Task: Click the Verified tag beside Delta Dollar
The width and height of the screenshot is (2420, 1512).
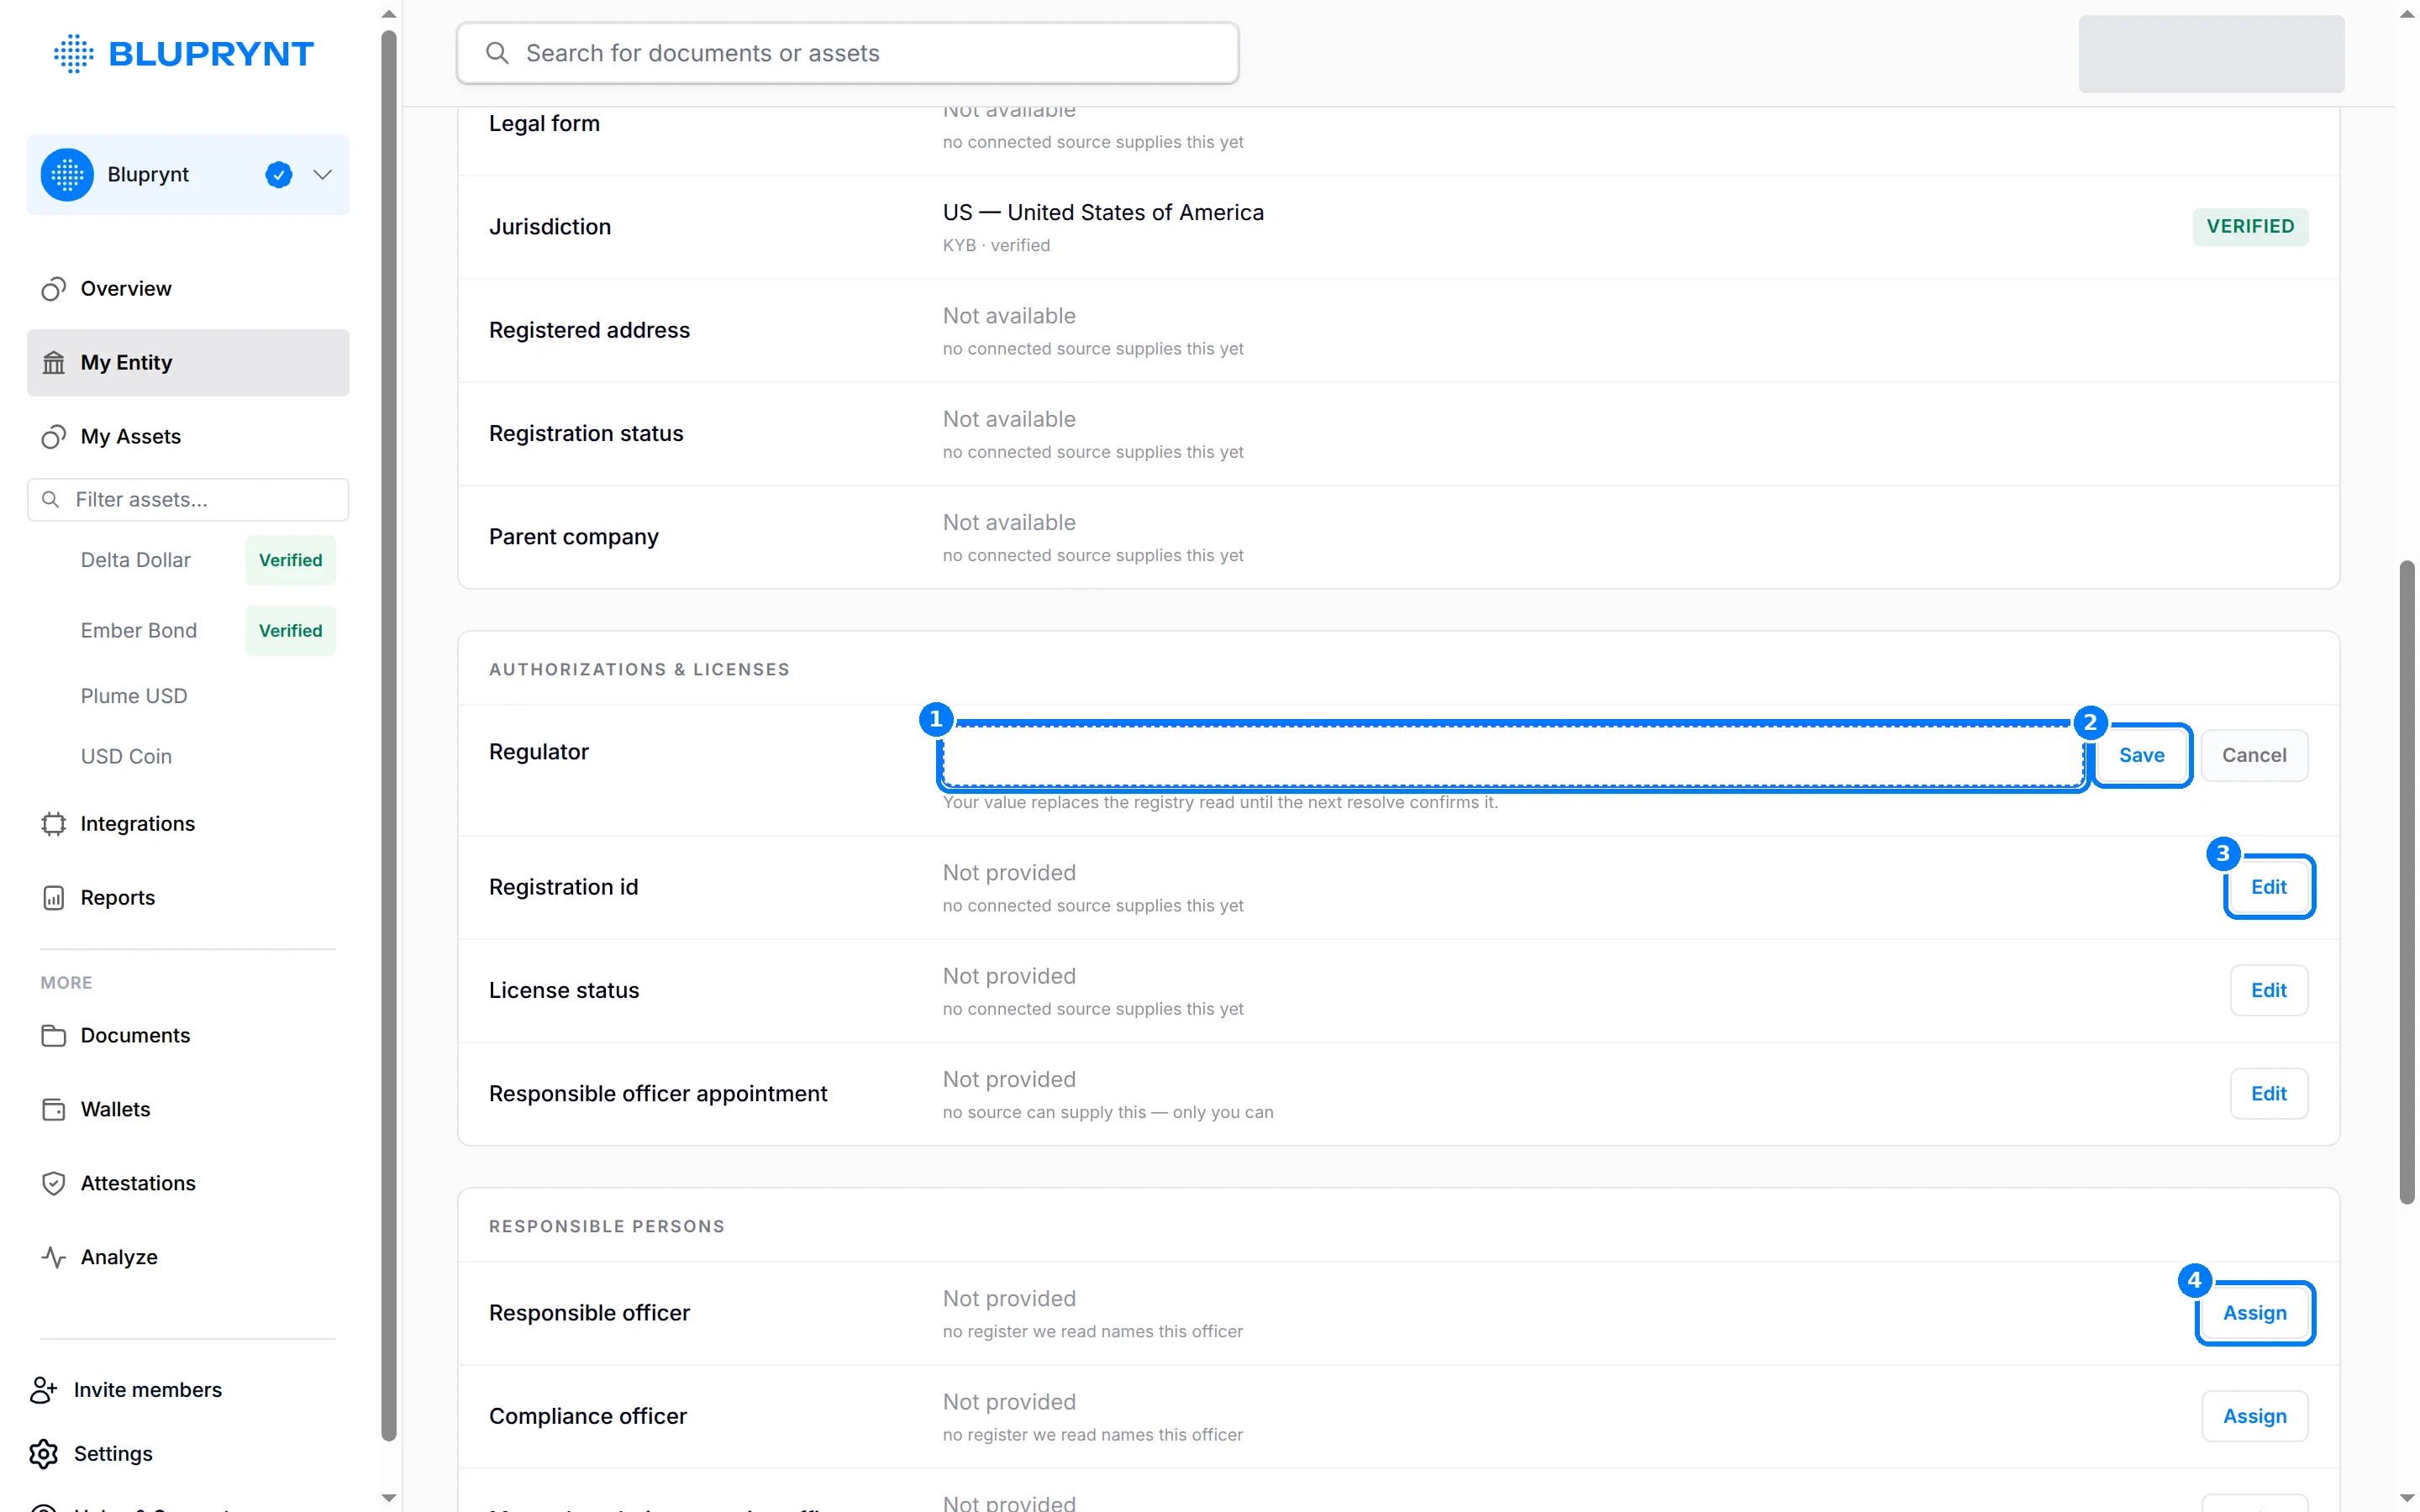Action: coord(290,560)
